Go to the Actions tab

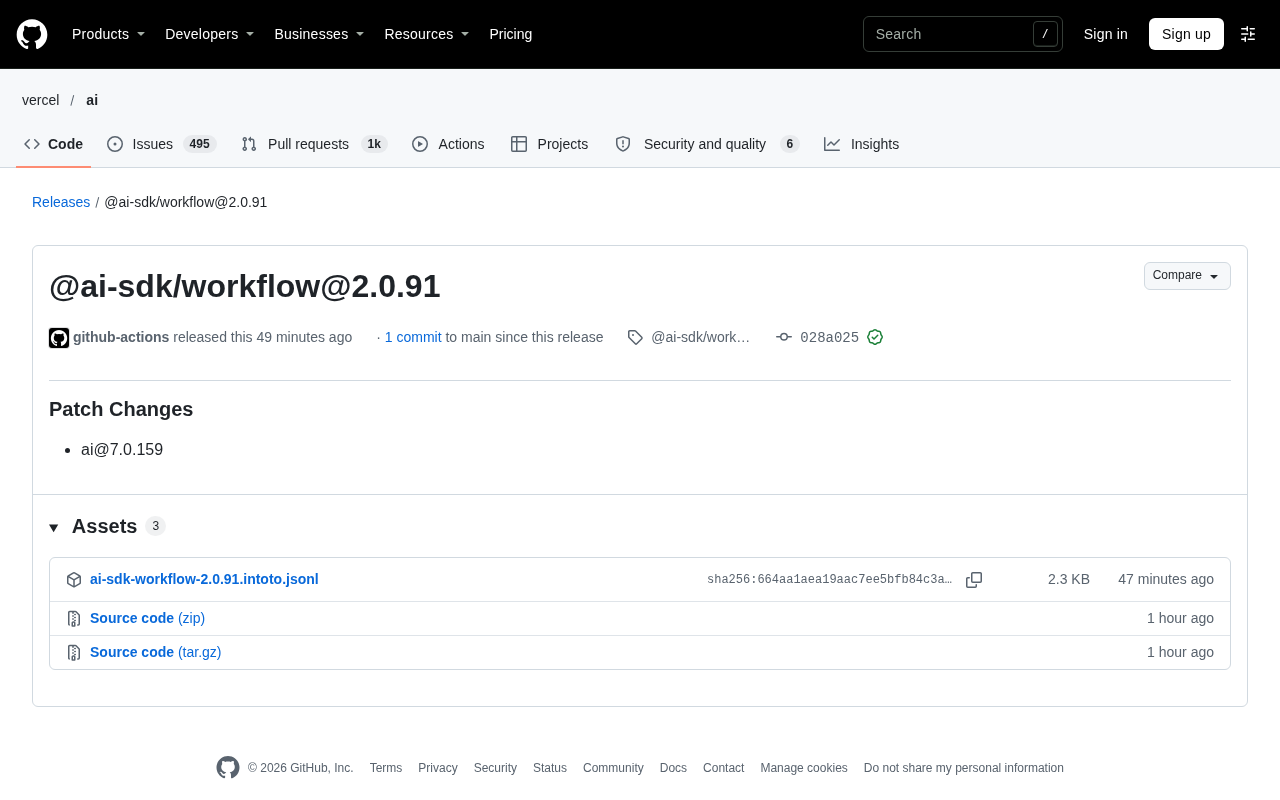pos(448,144)
